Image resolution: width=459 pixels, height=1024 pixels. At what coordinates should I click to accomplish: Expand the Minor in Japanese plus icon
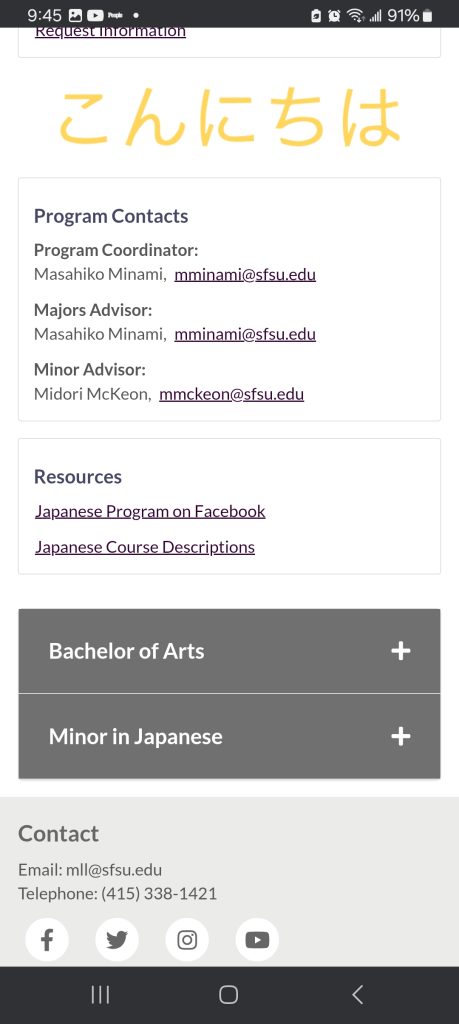pos(401,736)
